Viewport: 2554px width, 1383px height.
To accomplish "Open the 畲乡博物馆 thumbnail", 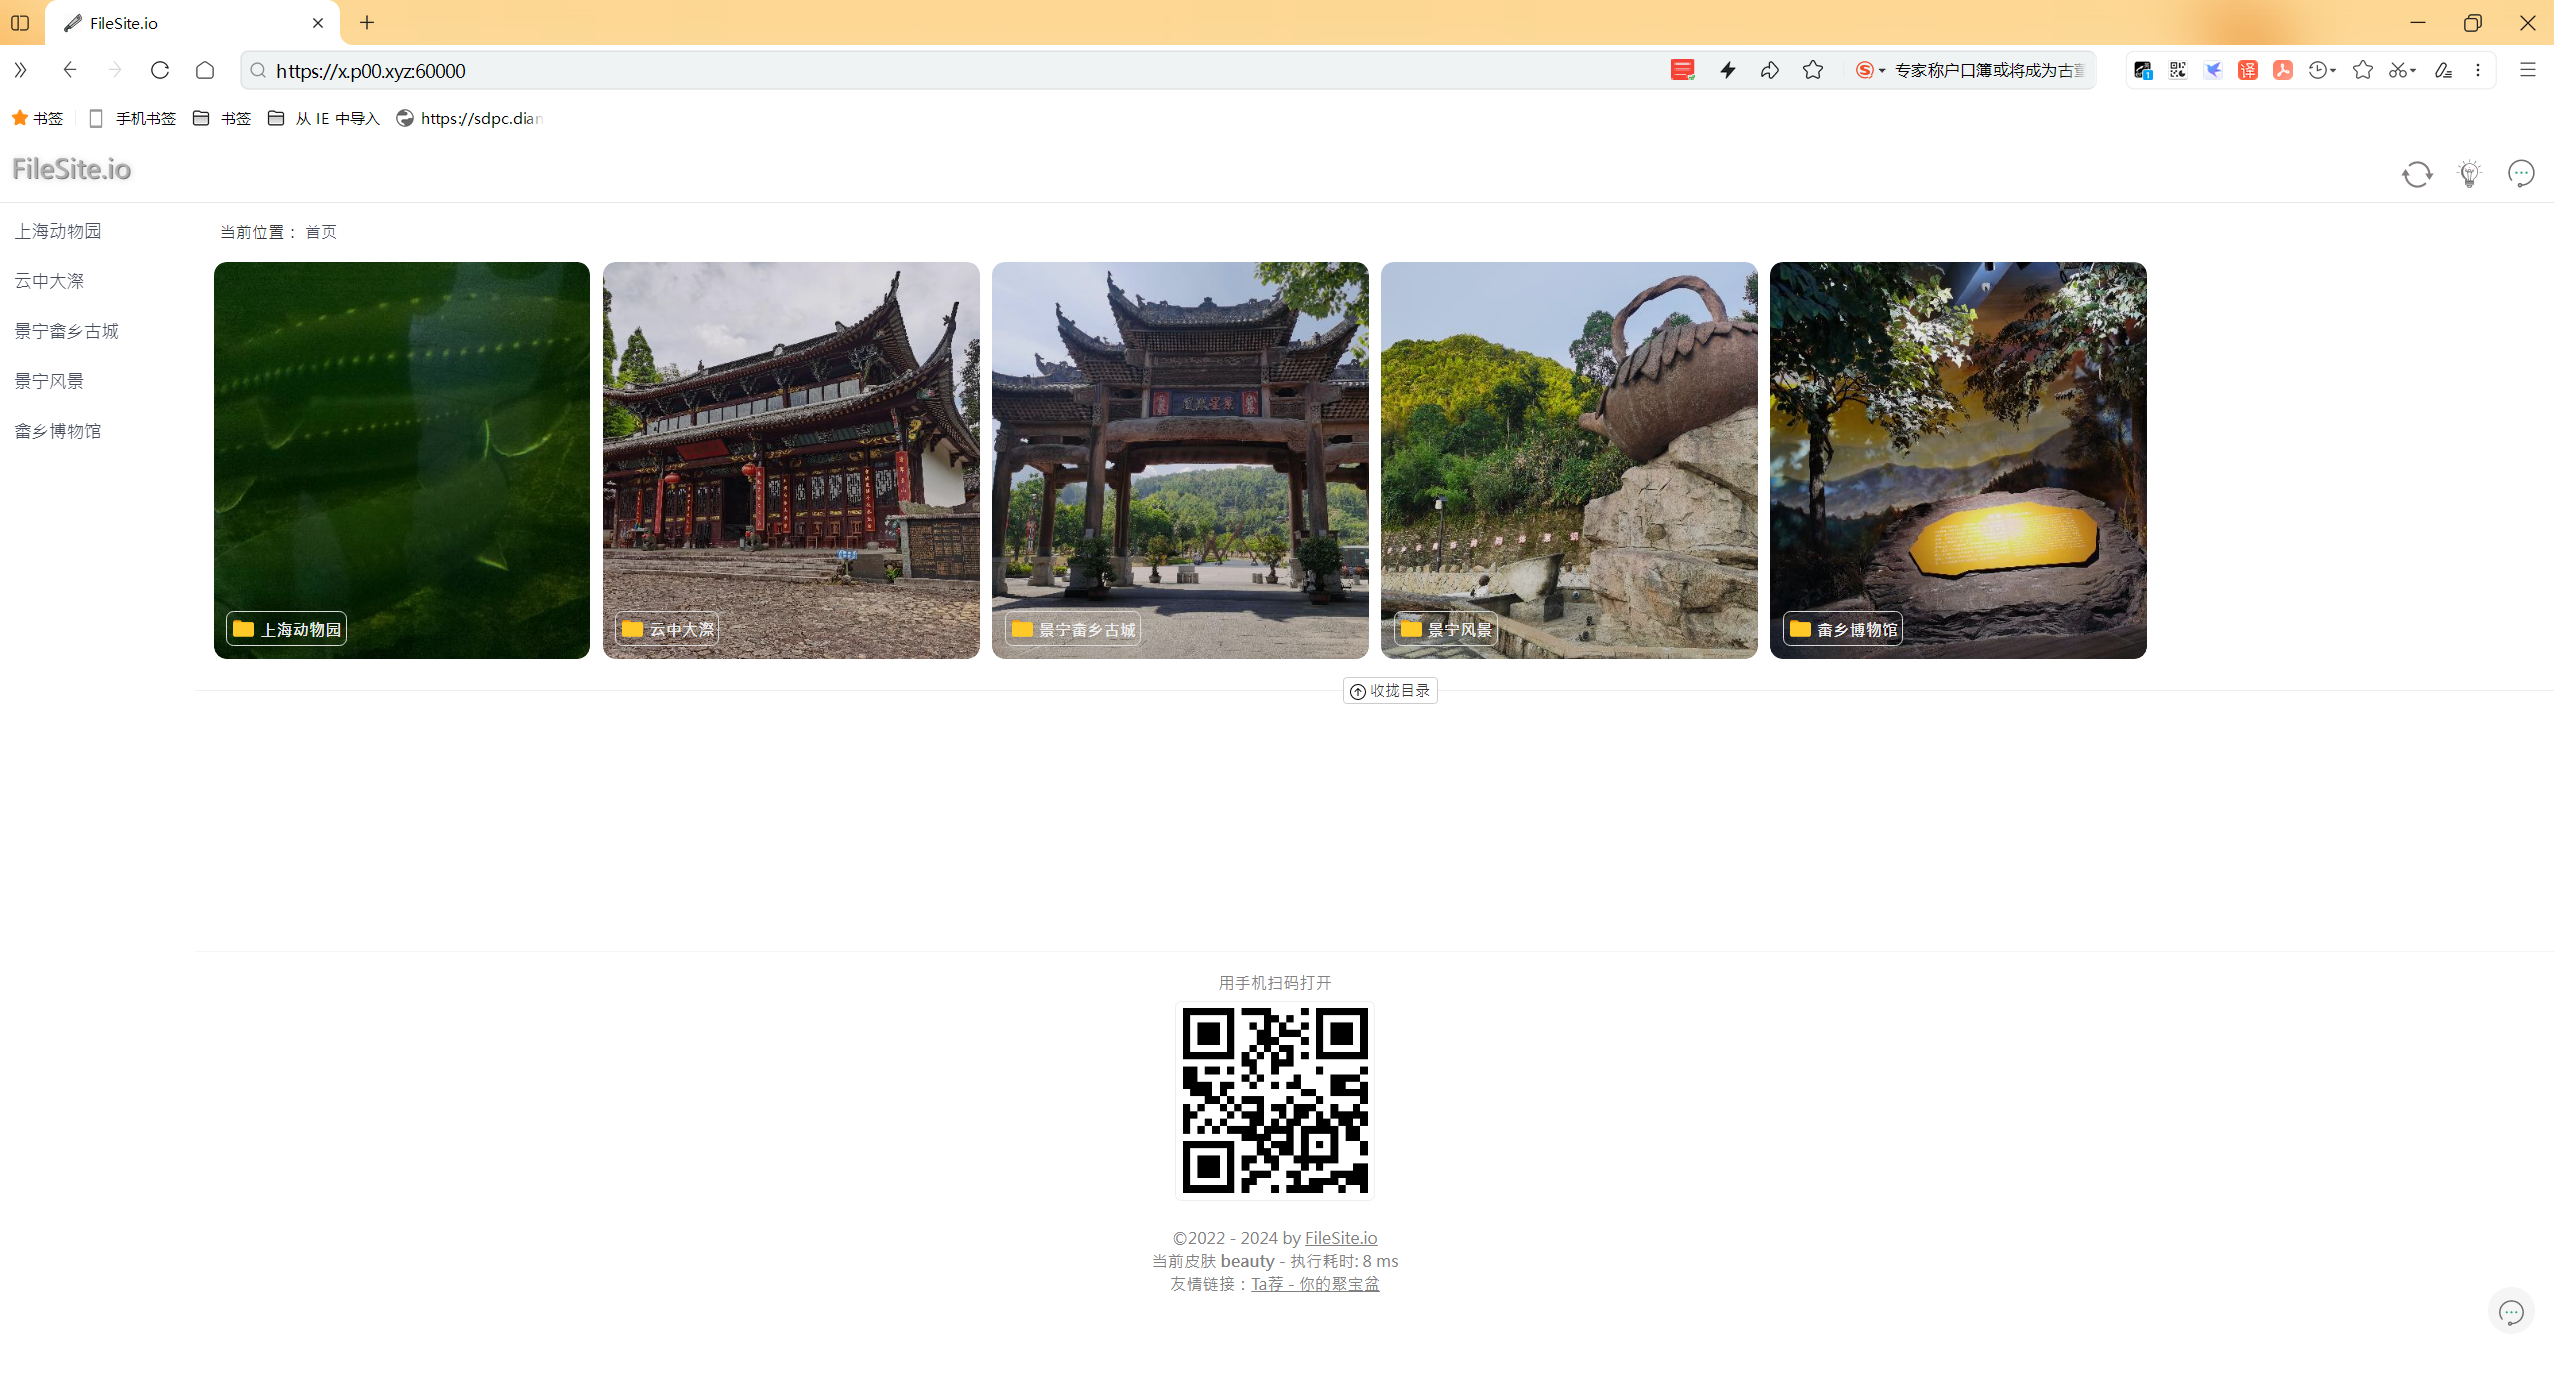I will click(1958, 460).
